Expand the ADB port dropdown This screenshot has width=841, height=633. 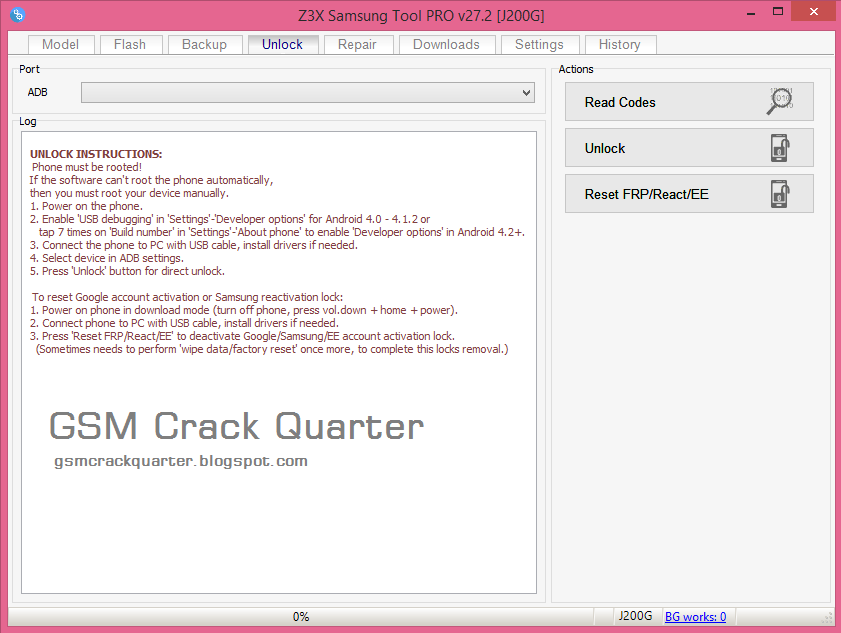click(308, 93)
